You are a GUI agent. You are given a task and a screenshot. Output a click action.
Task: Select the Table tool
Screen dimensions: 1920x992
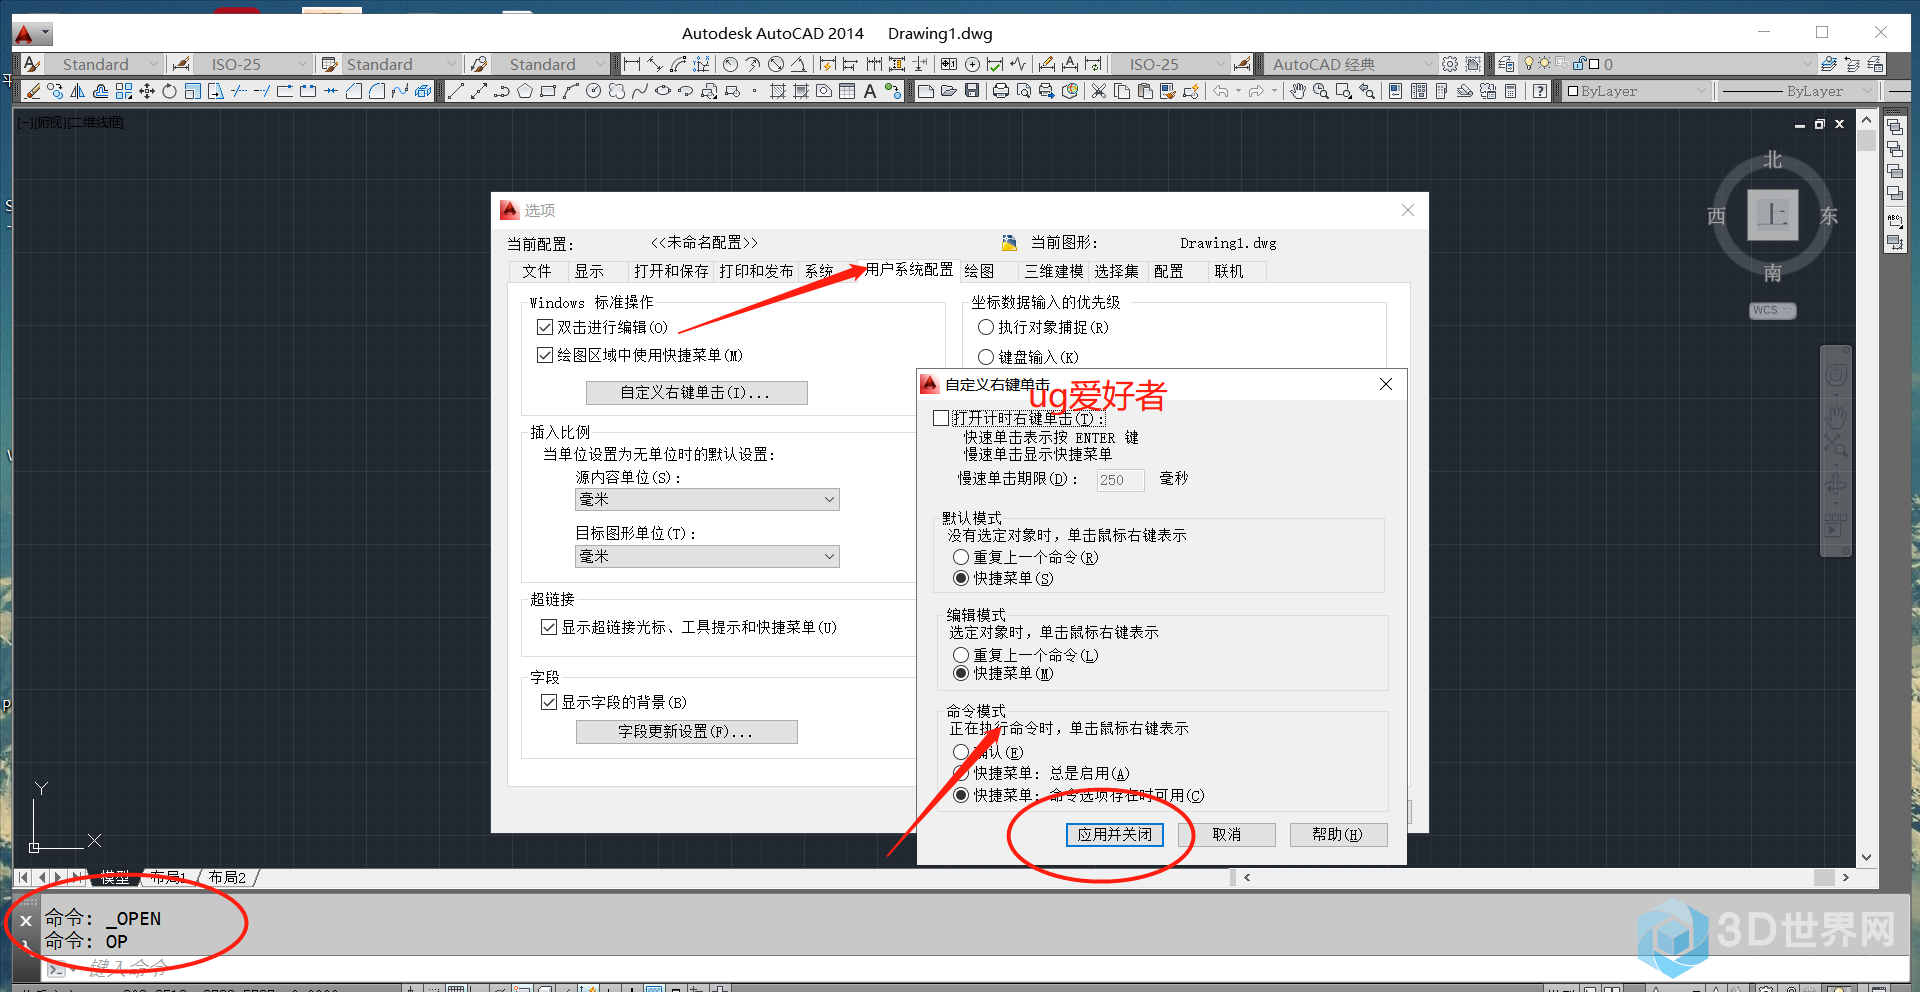(847, 91)
